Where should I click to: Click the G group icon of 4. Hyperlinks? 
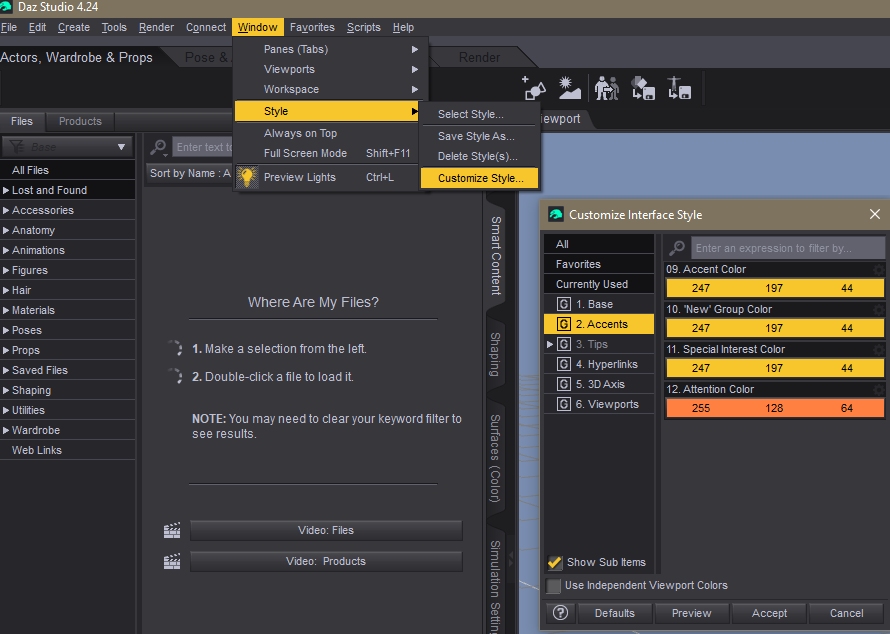[564, 364]
